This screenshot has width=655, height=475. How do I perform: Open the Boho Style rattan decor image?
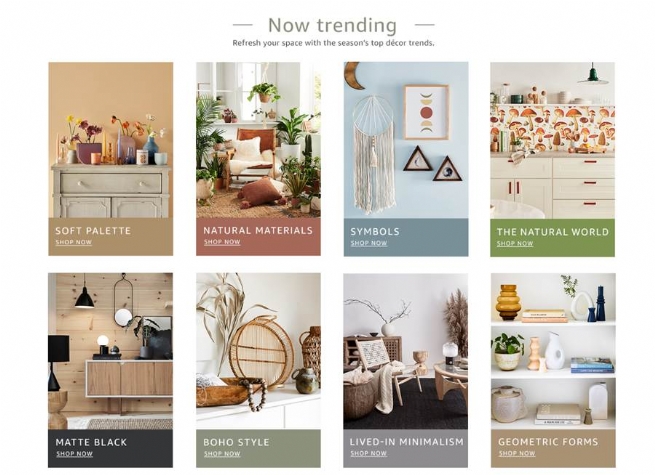[258, 351]
